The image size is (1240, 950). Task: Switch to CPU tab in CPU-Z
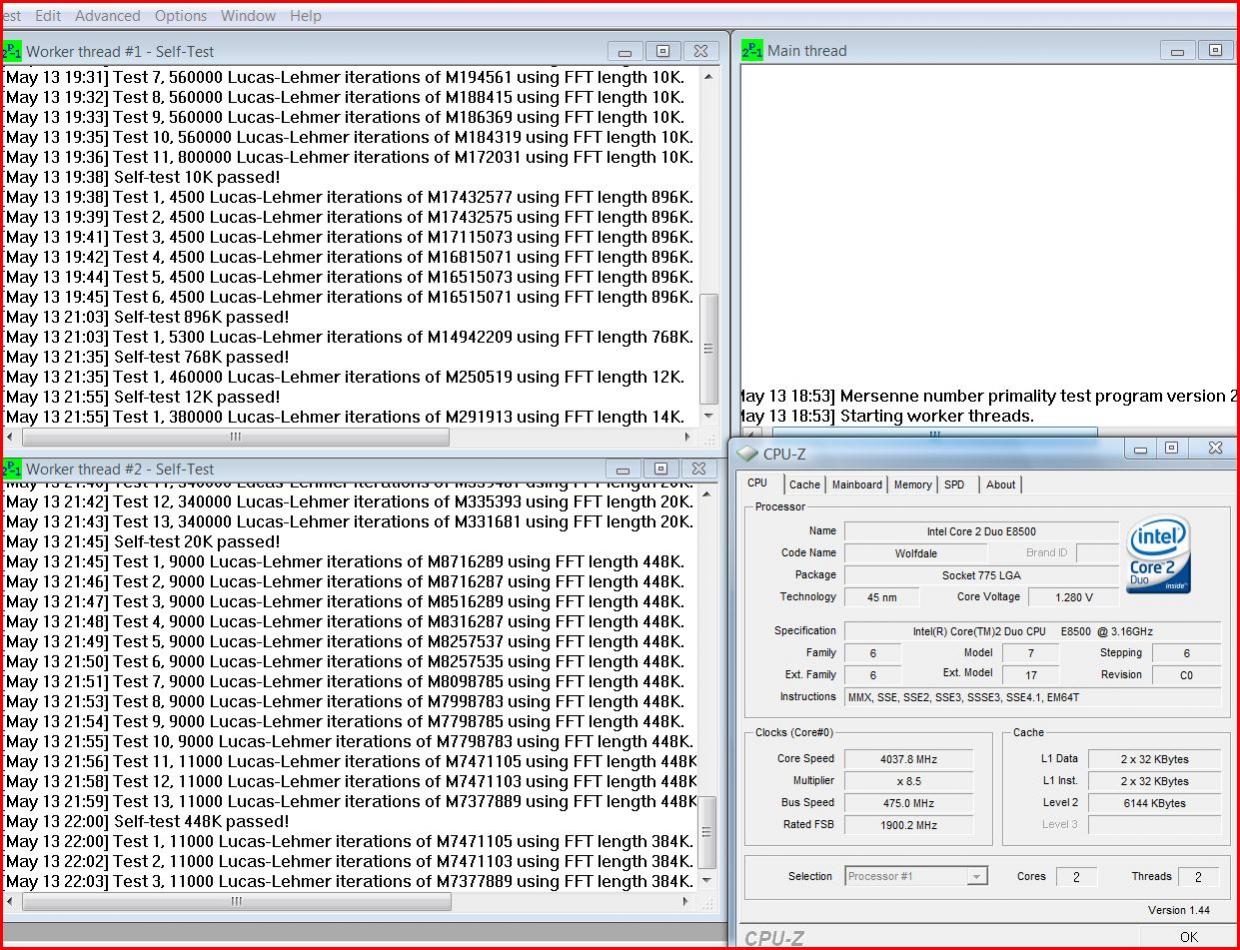(758, 483)
